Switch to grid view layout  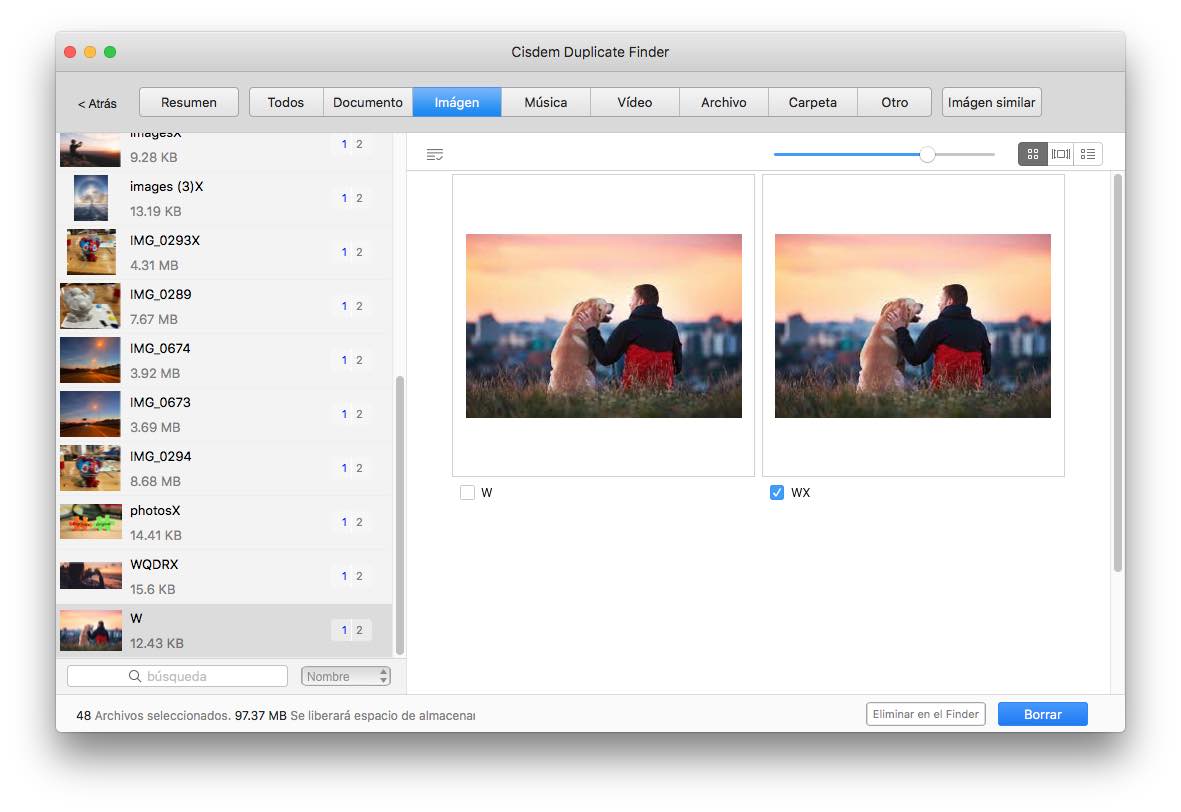[x=1032, y=153]
